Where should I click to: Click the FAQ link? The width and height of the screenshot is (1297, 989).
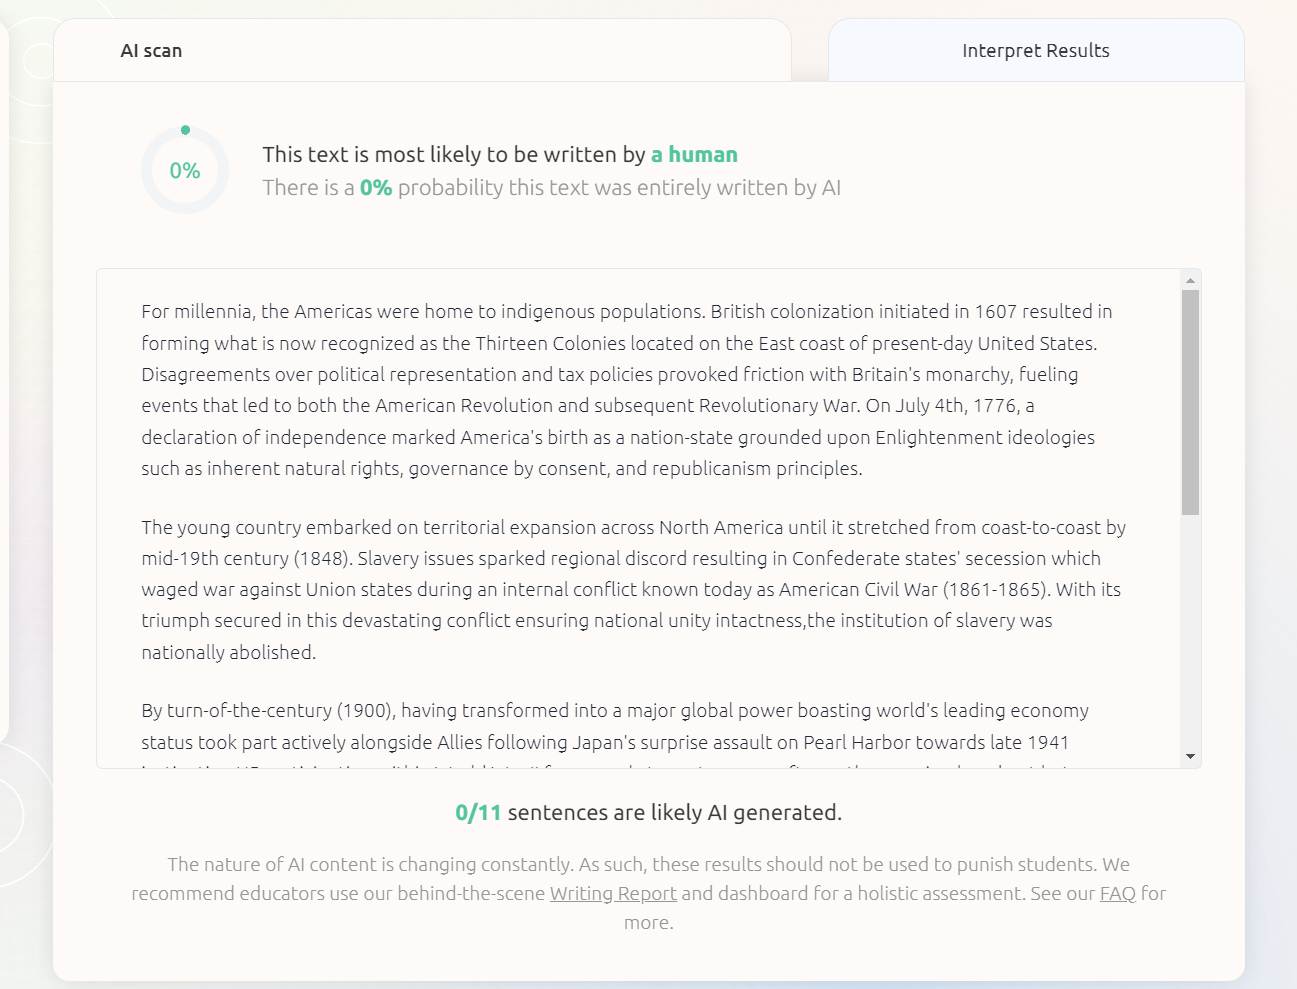[x=1117, y=893]
